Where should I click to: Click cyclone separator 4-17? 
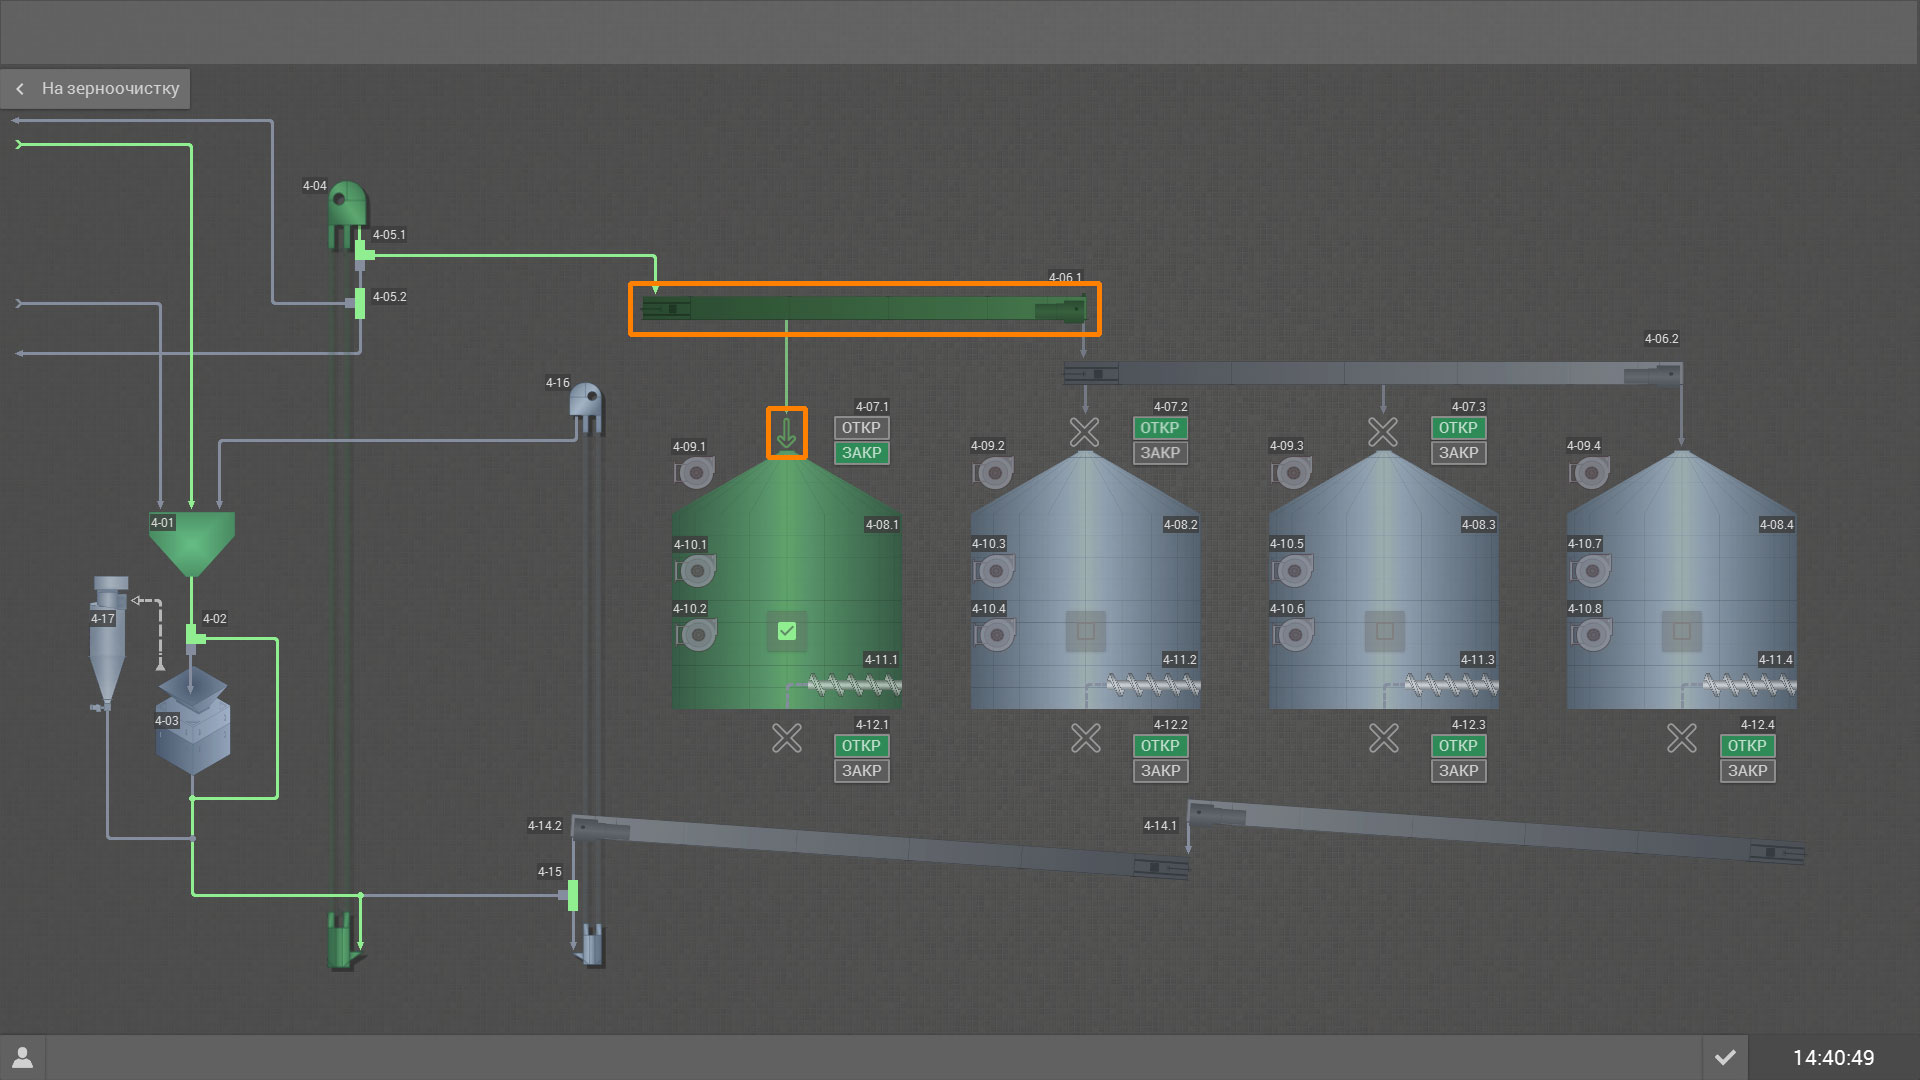(x=108, y=640)
